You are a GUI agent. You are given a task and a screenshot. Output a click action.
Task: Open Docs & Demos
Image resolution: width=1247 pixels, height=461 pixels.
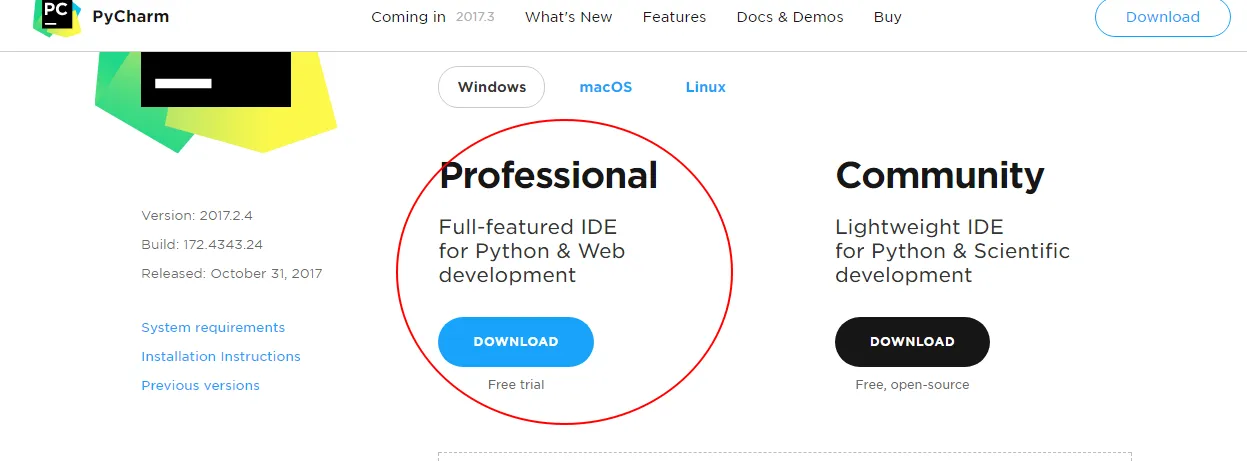pos(790,17)
